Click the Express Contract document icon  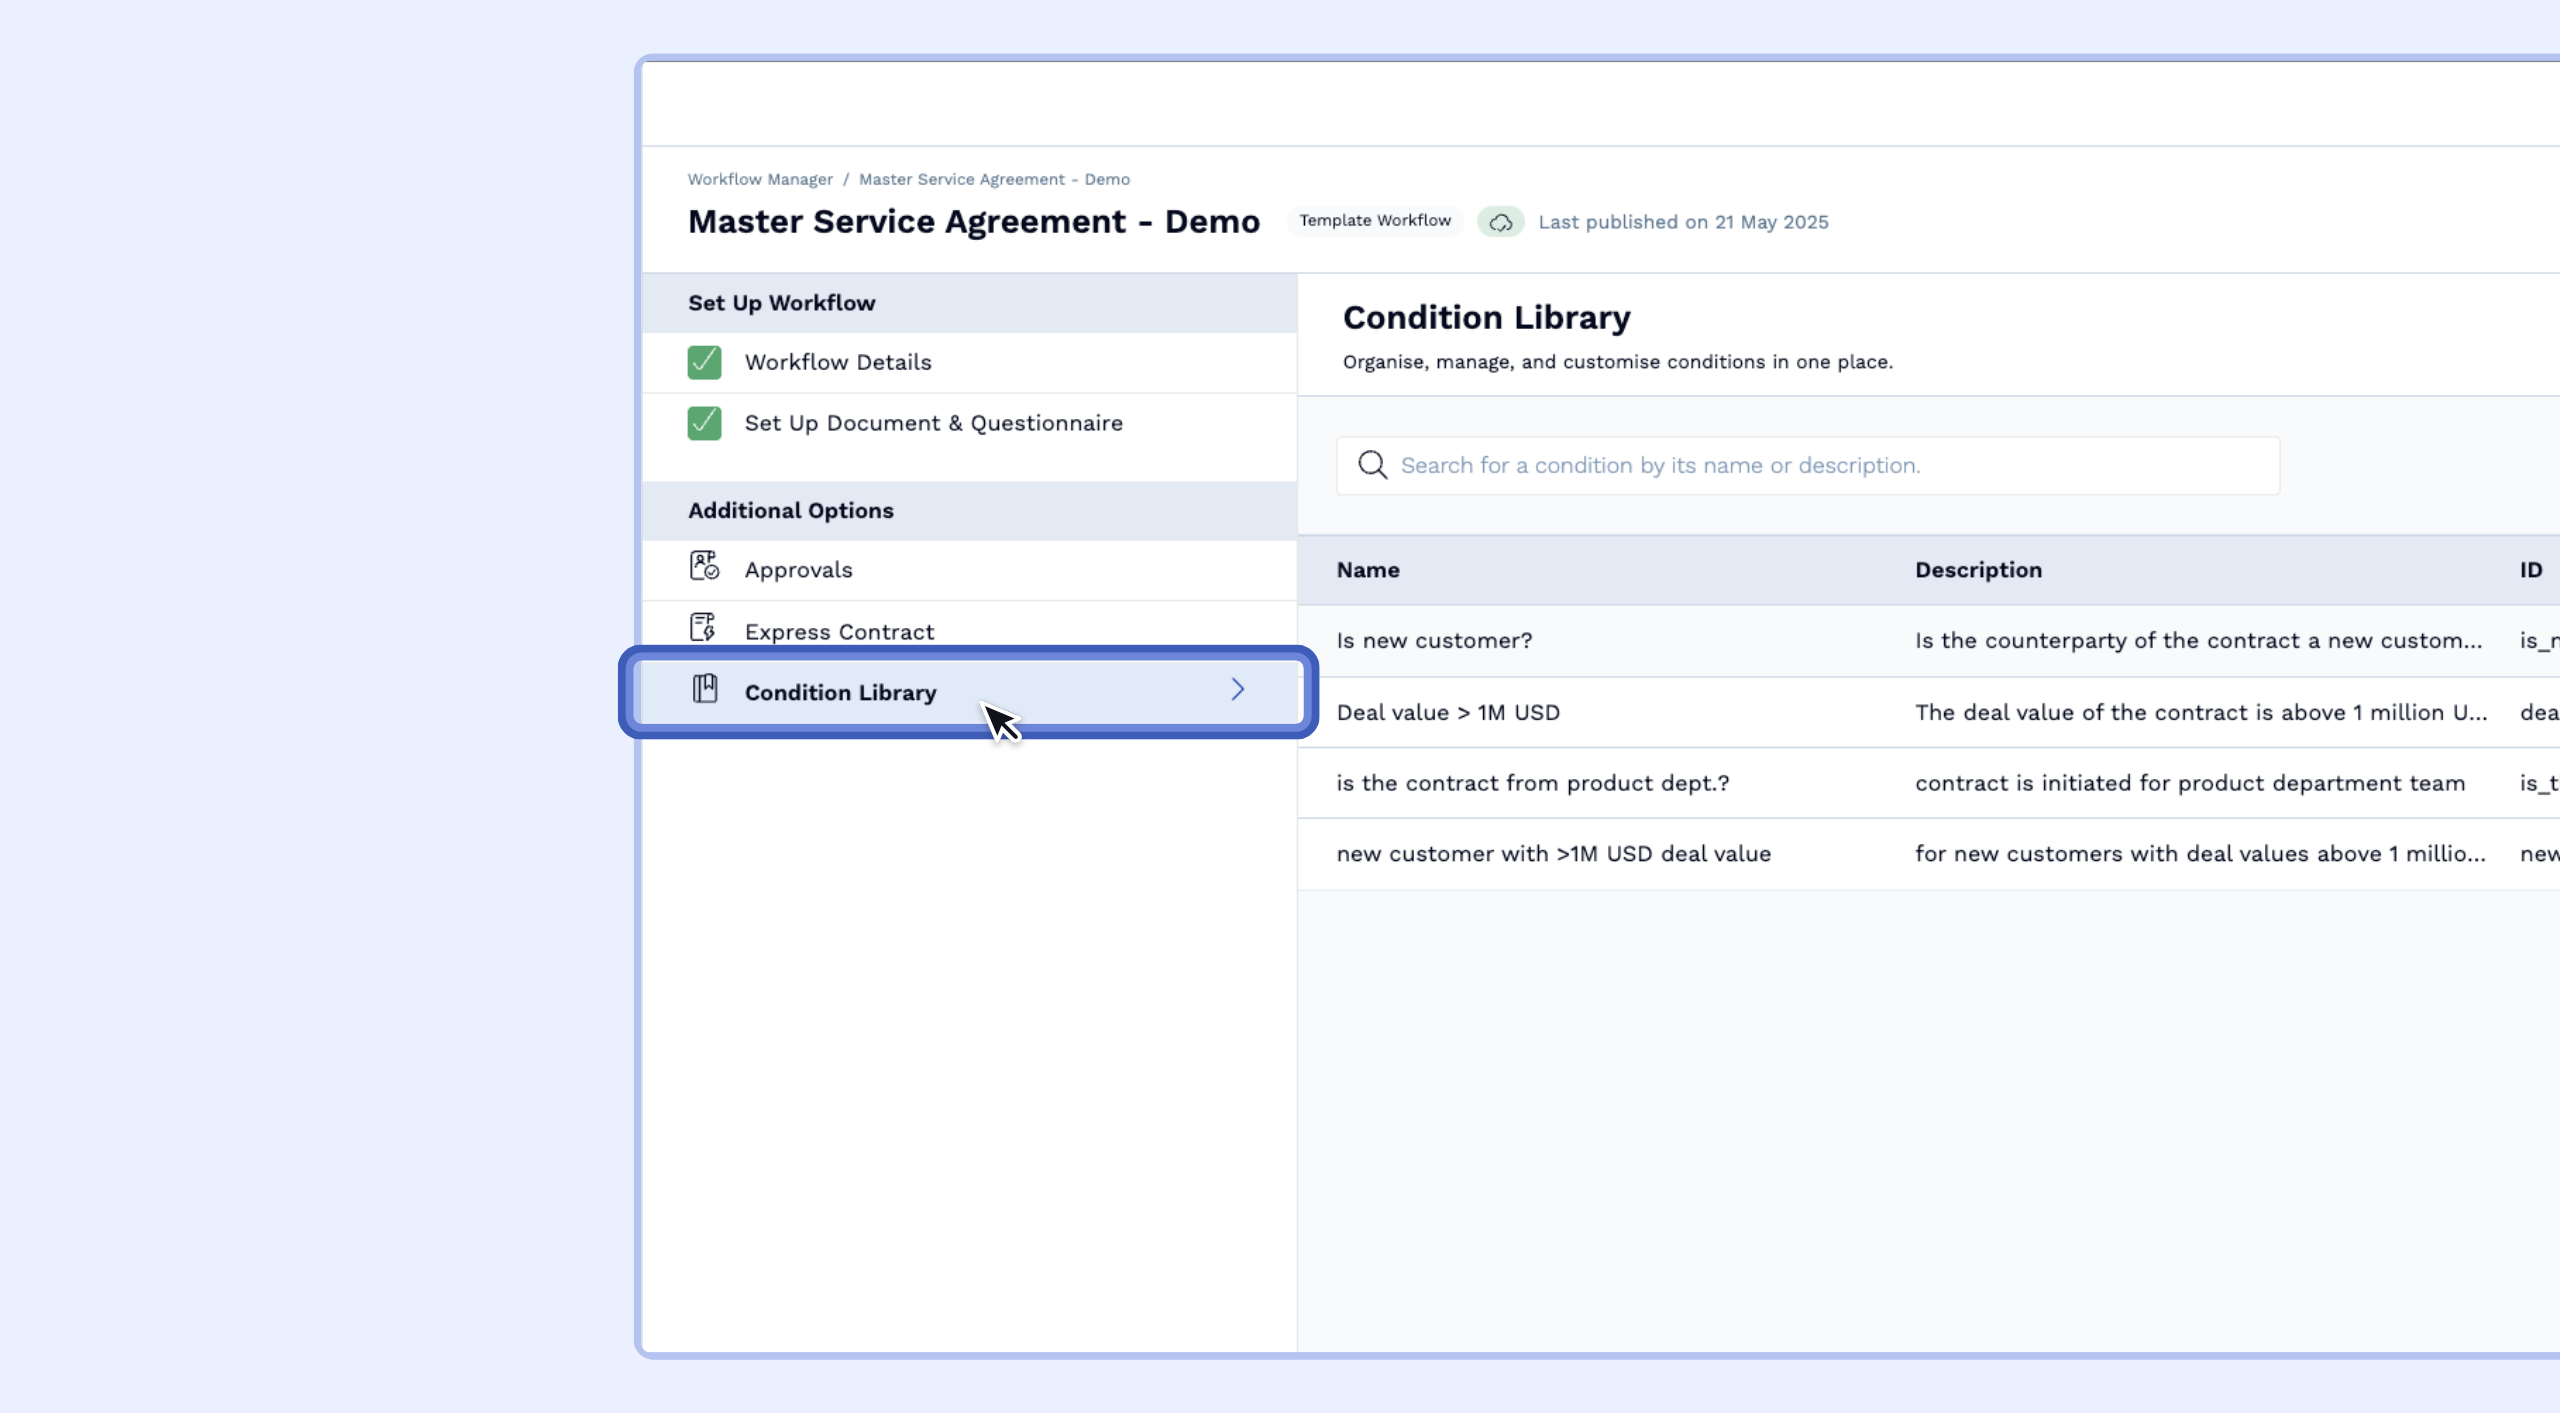[703, 628]
